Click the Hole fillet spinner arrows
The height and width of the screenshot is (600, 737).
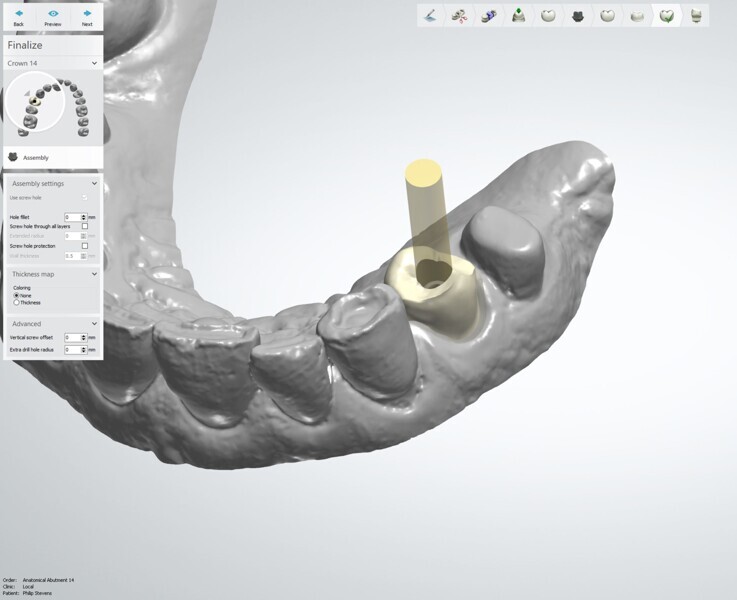pyautogui.click(x=84, y=217)
